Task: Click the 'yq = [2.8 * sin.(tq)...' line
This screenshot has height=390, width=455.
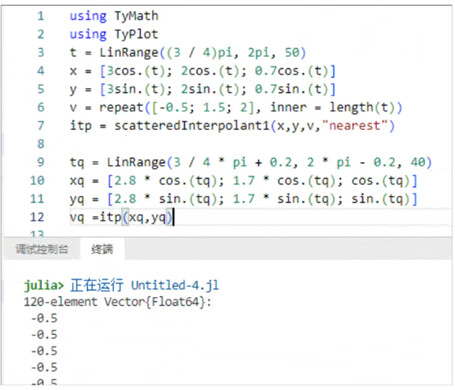Action: click(243, 199)
